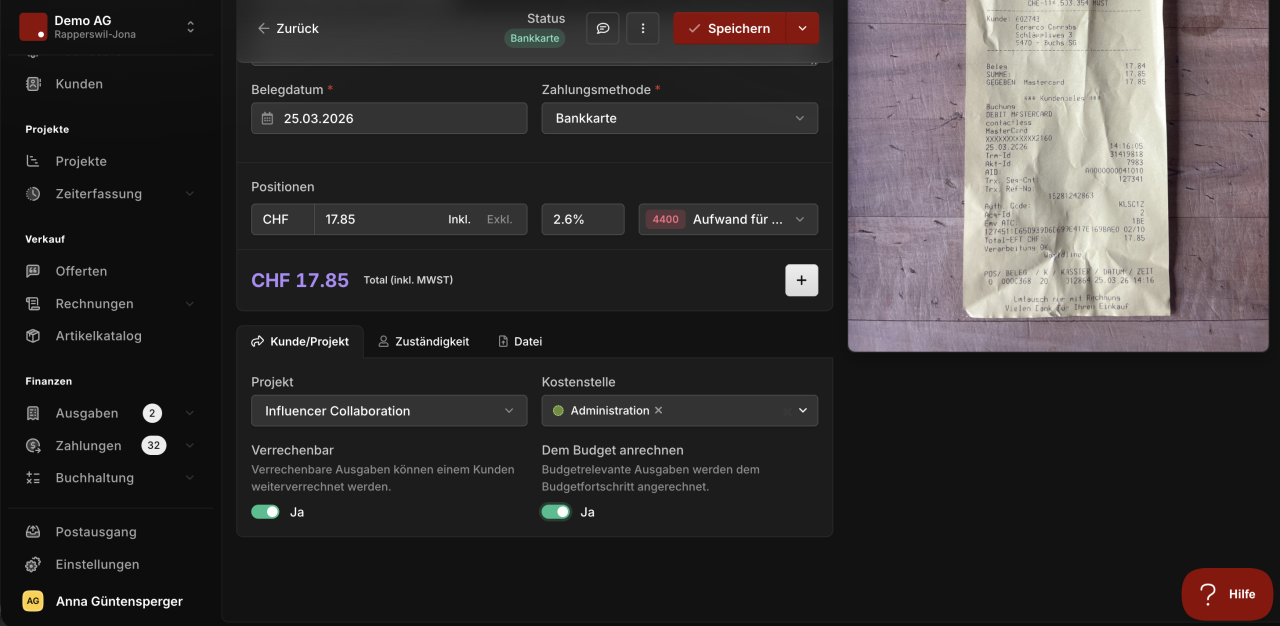Open Artikelkatalog box icon in sidebar
The image size is (1280, 626).
tap(33, 336)
